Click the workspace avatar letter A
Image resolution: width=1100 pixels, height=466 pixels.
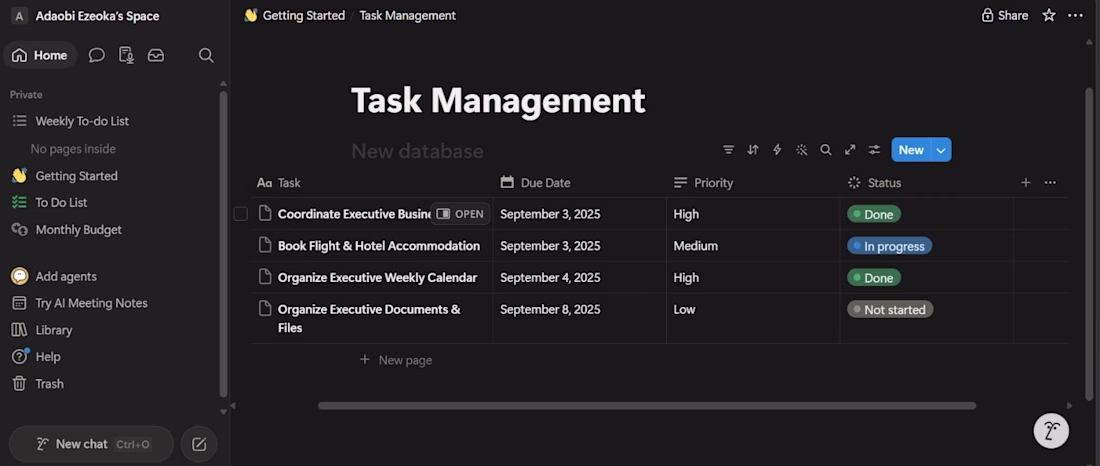[x=20, y=16]
